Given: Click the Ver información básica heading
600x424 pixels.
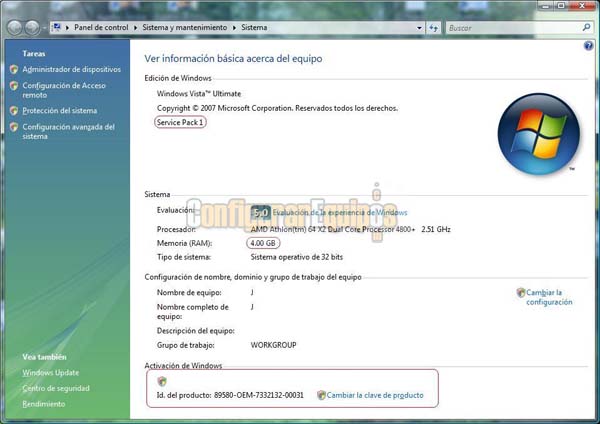Looking at the screenshot, I should 233,59.
